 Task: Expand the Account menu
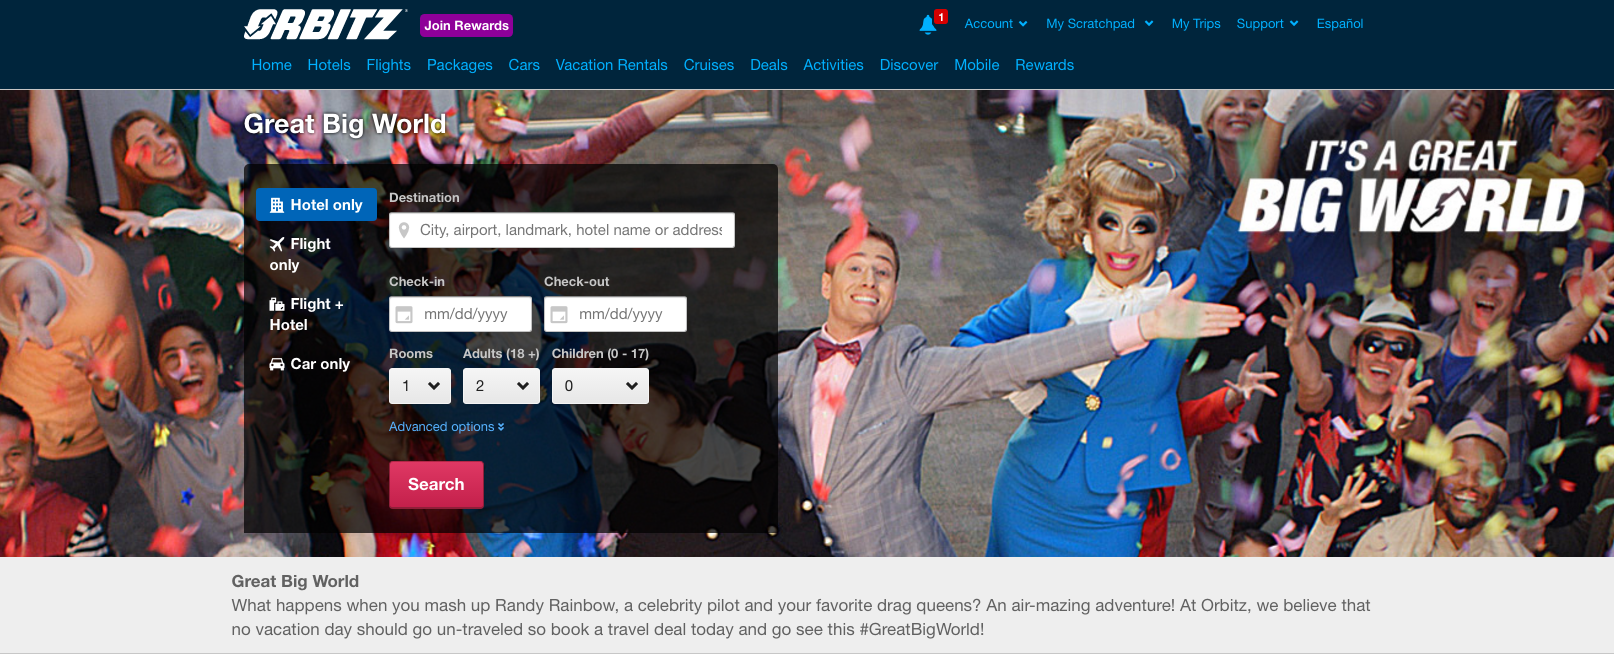(x=995, y=24)
